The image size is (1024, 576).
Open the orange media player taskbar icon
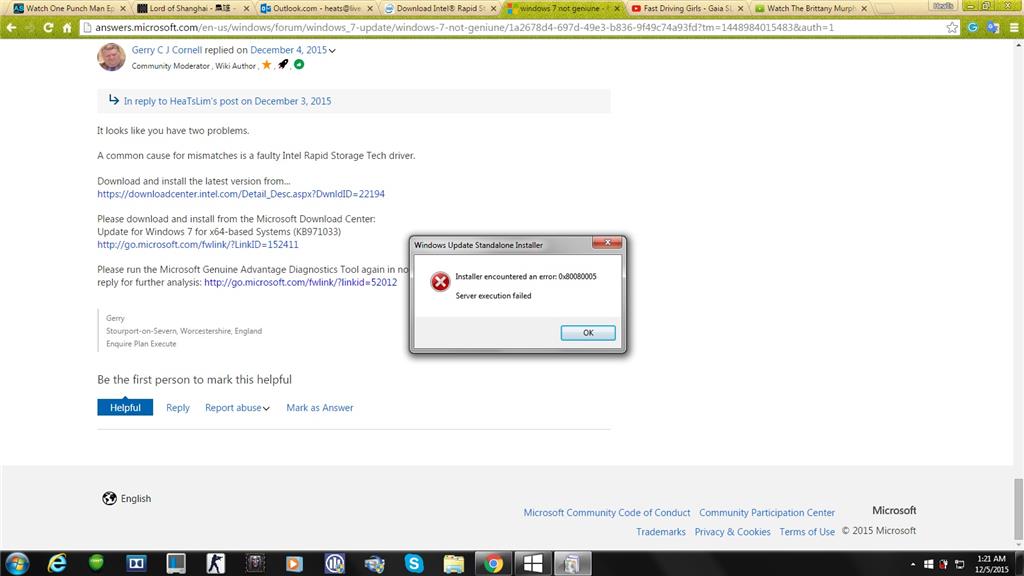tap(295, 563)
